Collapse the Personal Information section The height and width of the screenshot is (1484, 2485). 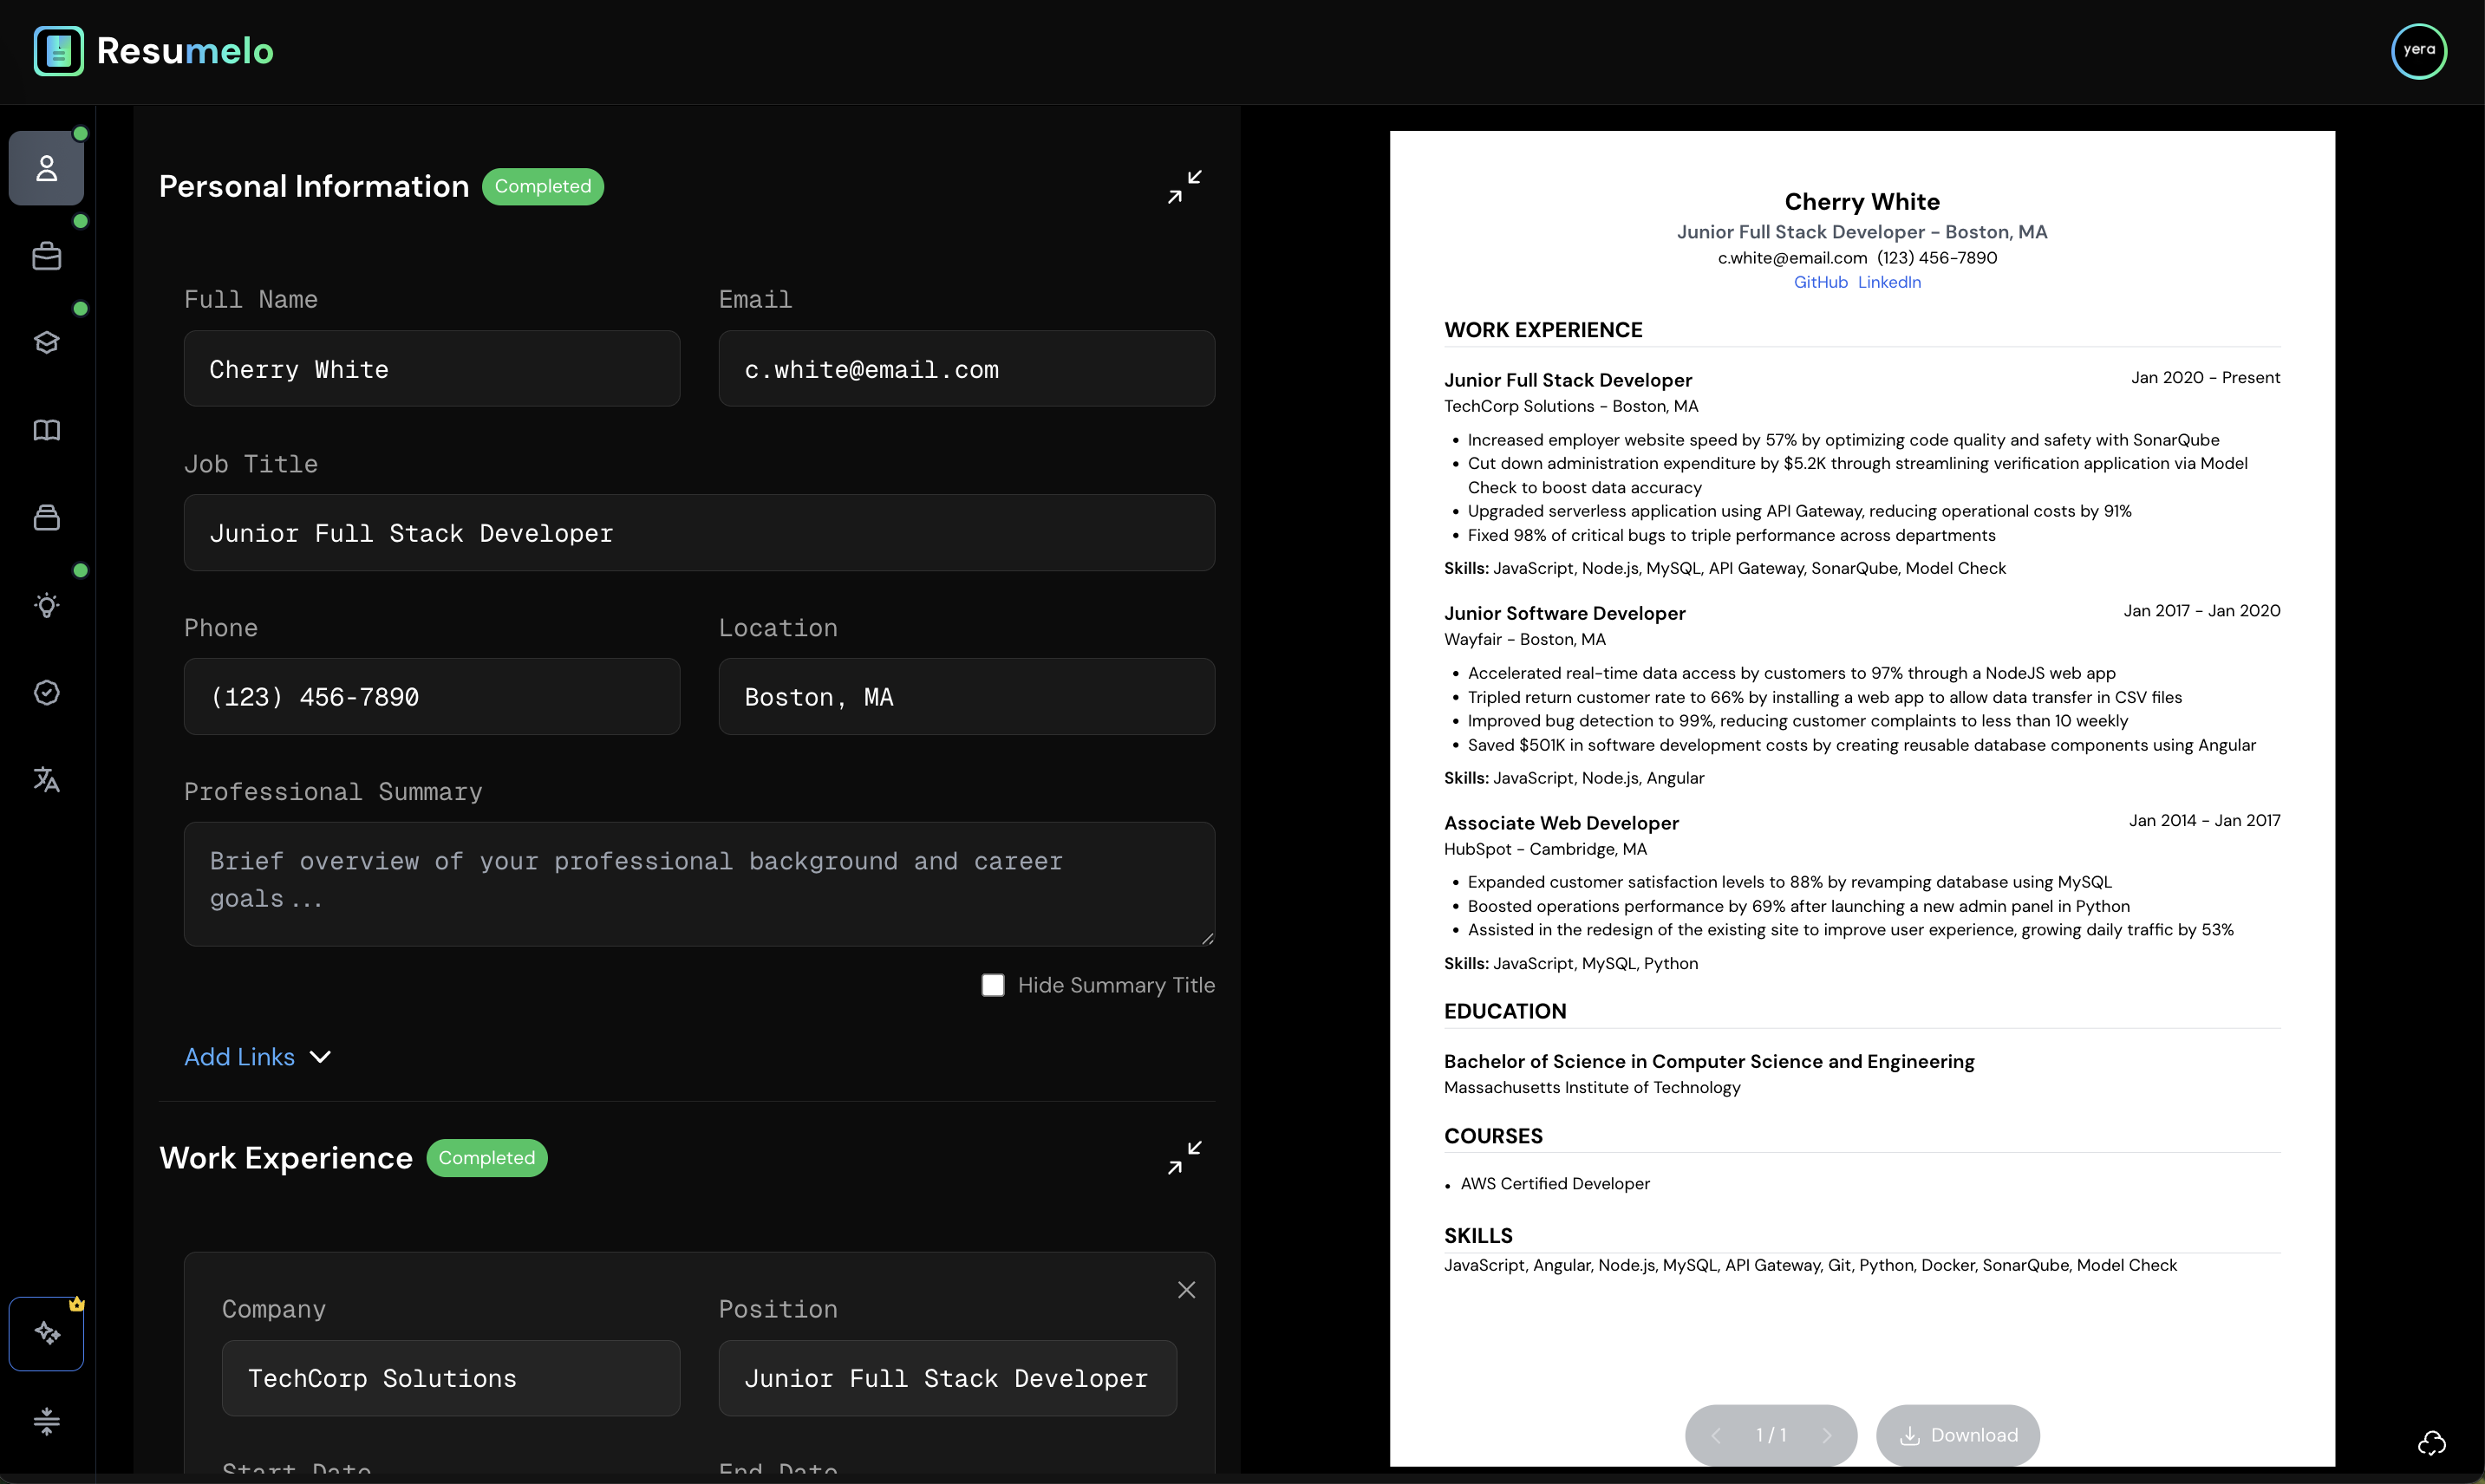click(1184, 187)
